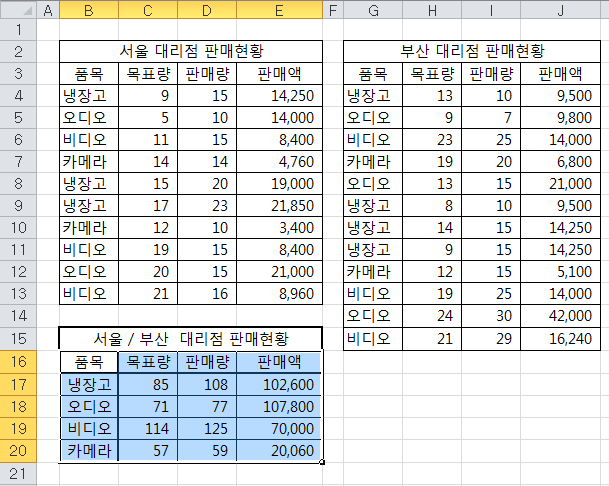Click '목표량' header in the Busan table

(432, 73)
